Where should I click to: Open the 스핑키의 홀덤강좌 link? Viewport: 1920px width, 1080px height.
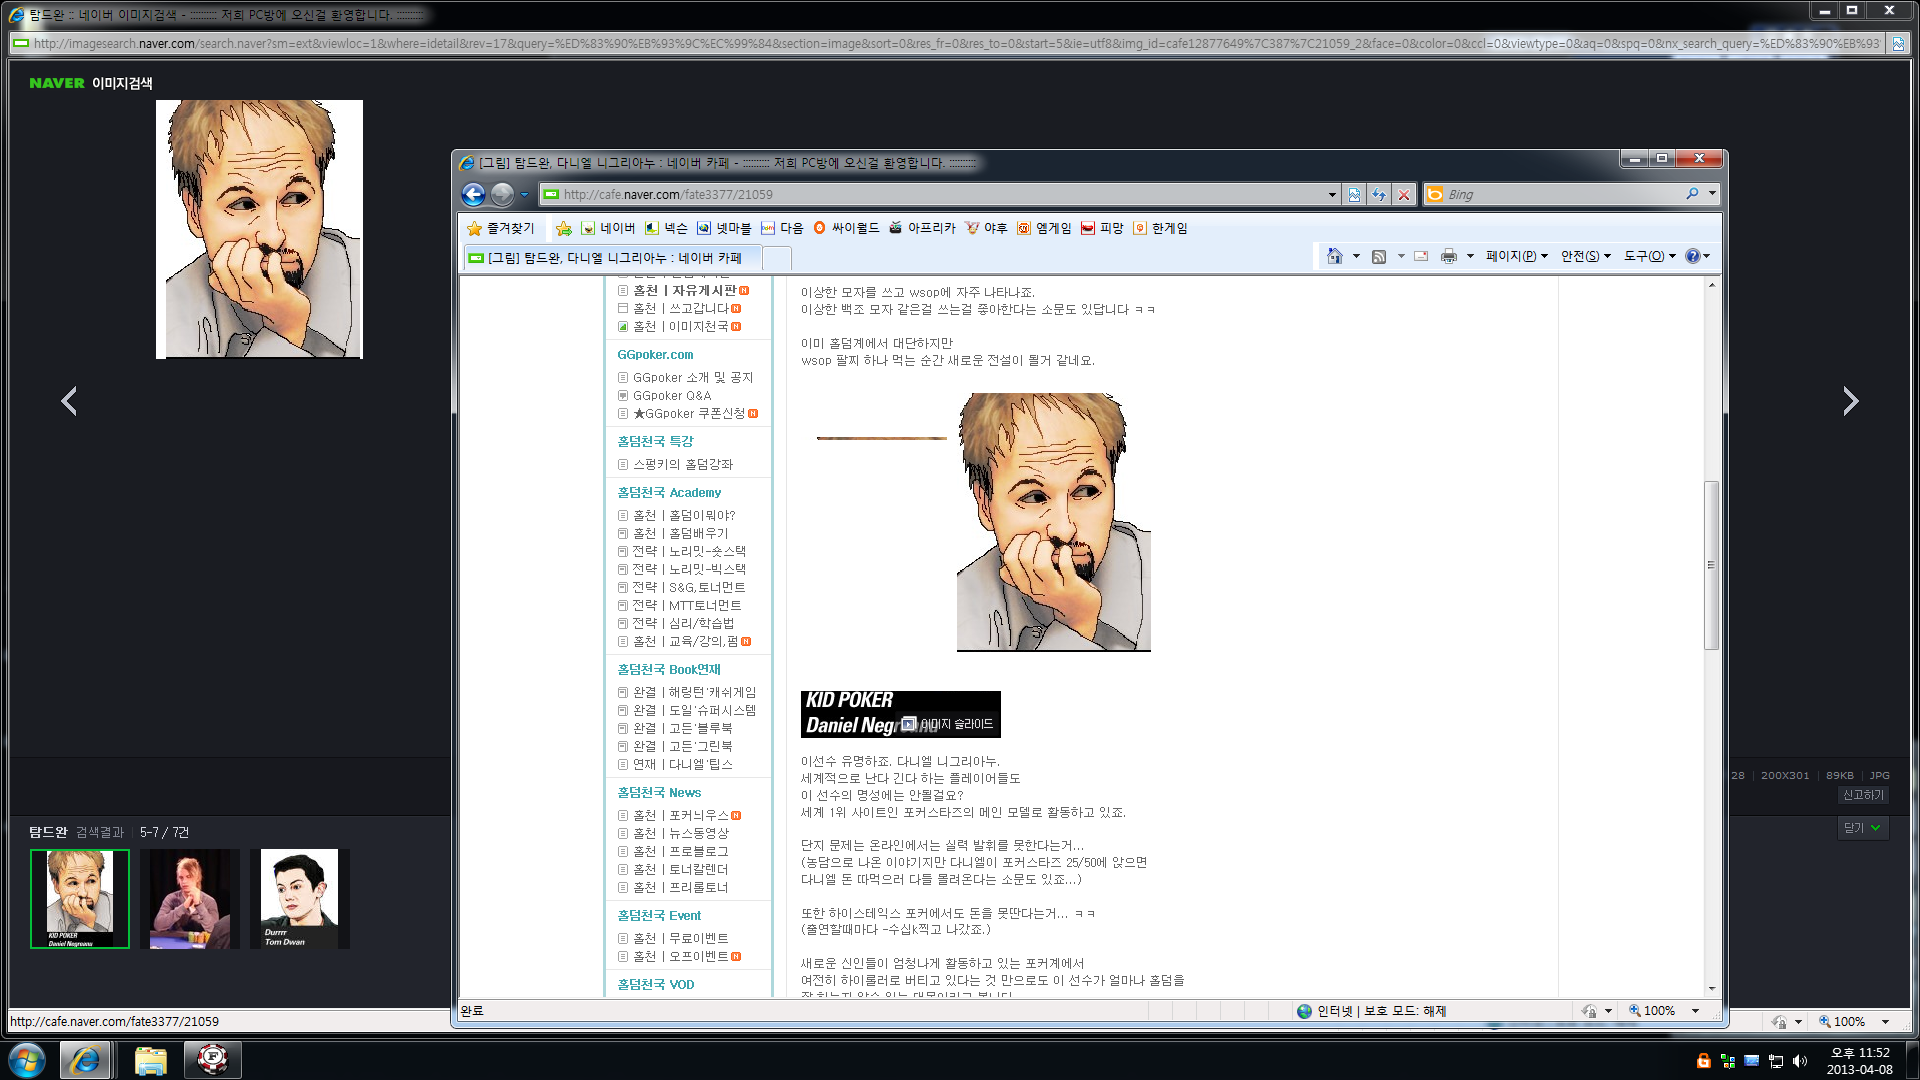[x=683, y=465]
